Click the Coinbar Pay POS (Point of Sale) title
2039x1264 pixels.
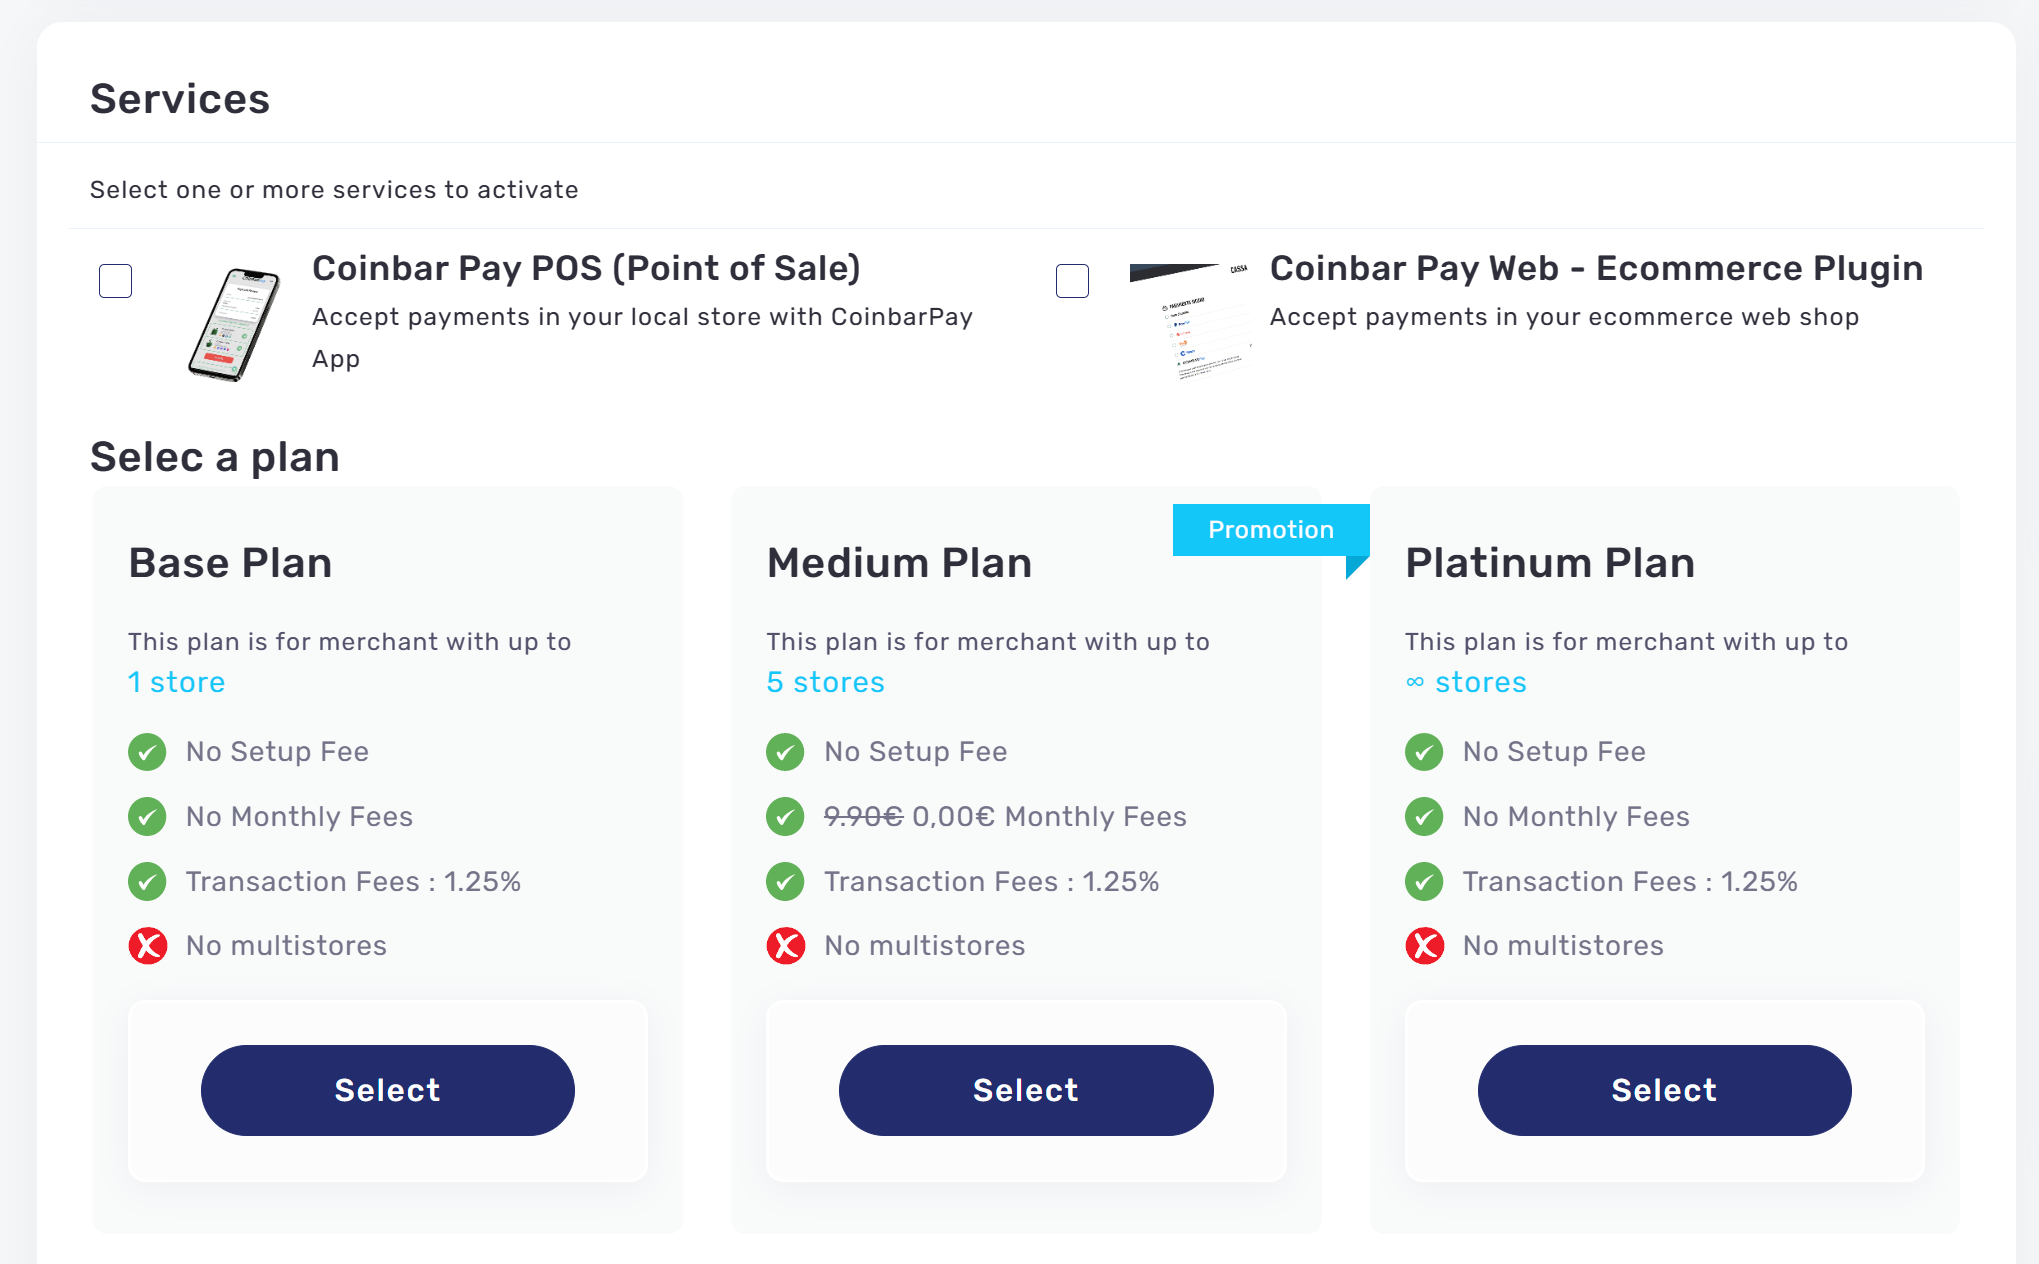tap(586, 268)
